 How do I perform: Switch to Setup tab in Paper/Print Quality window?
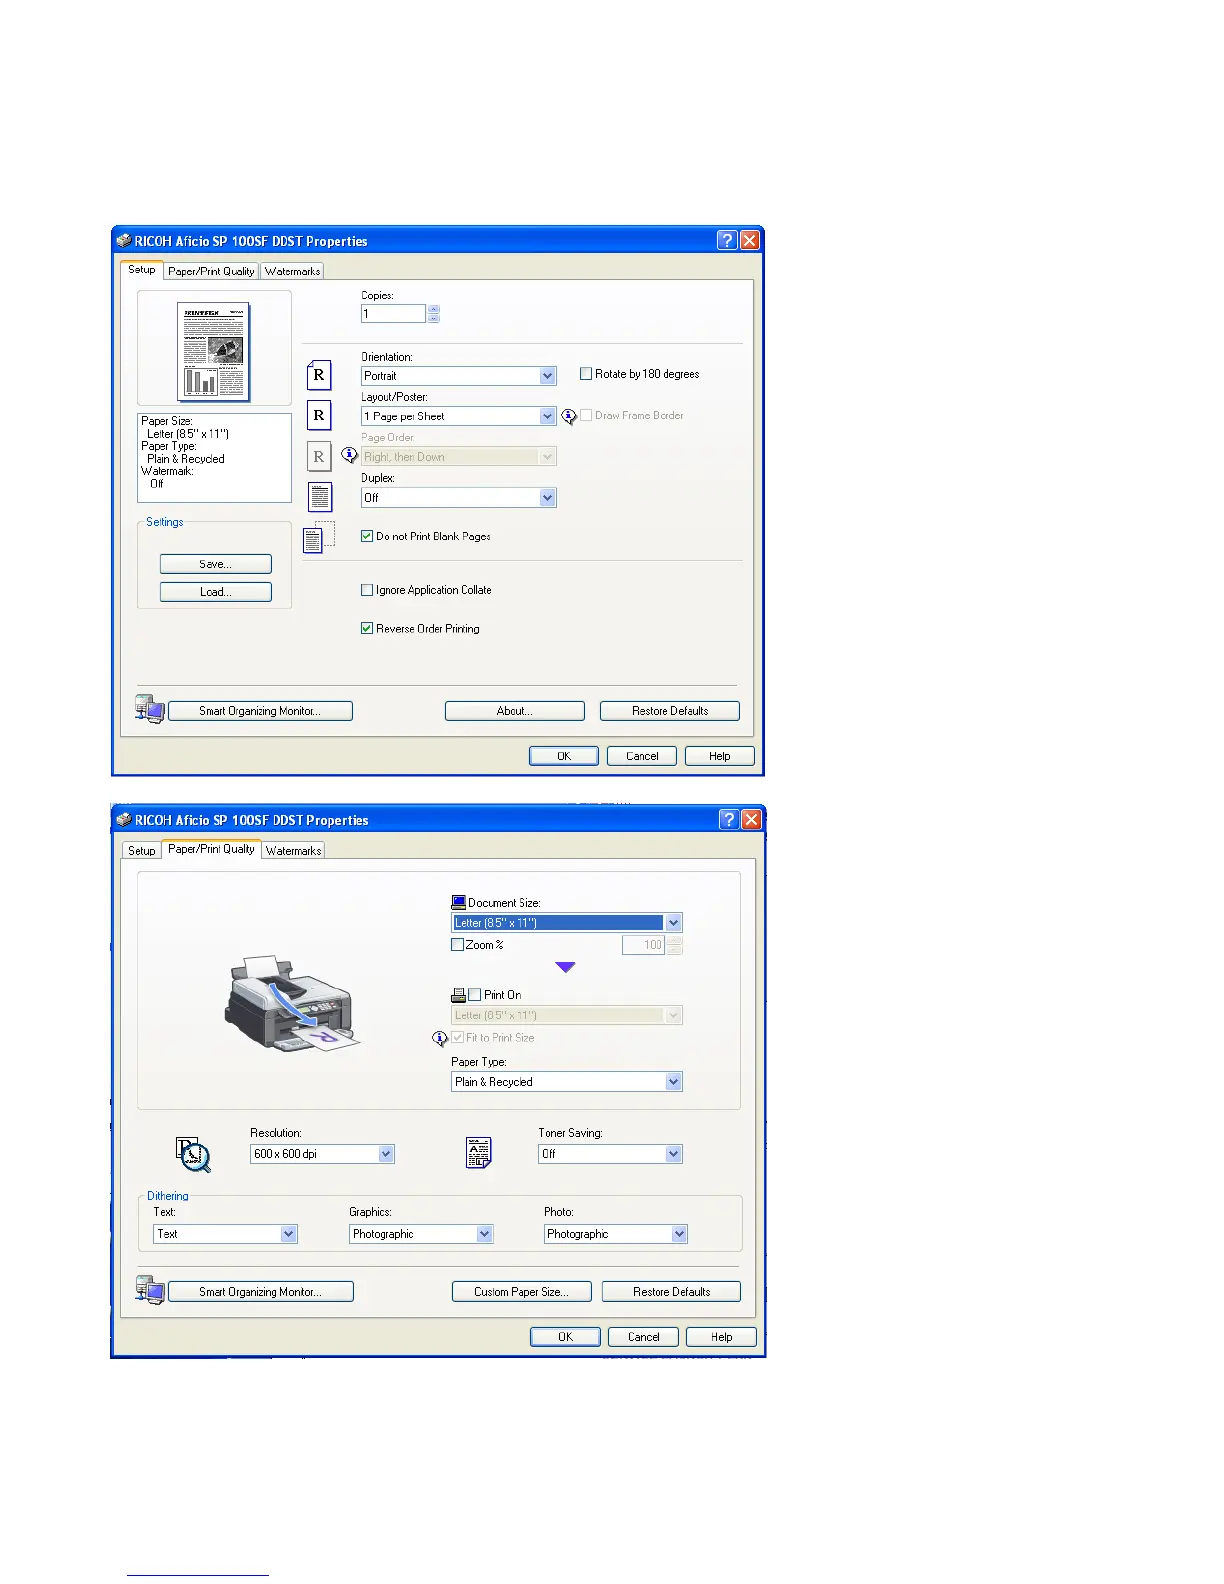[142, 850]
